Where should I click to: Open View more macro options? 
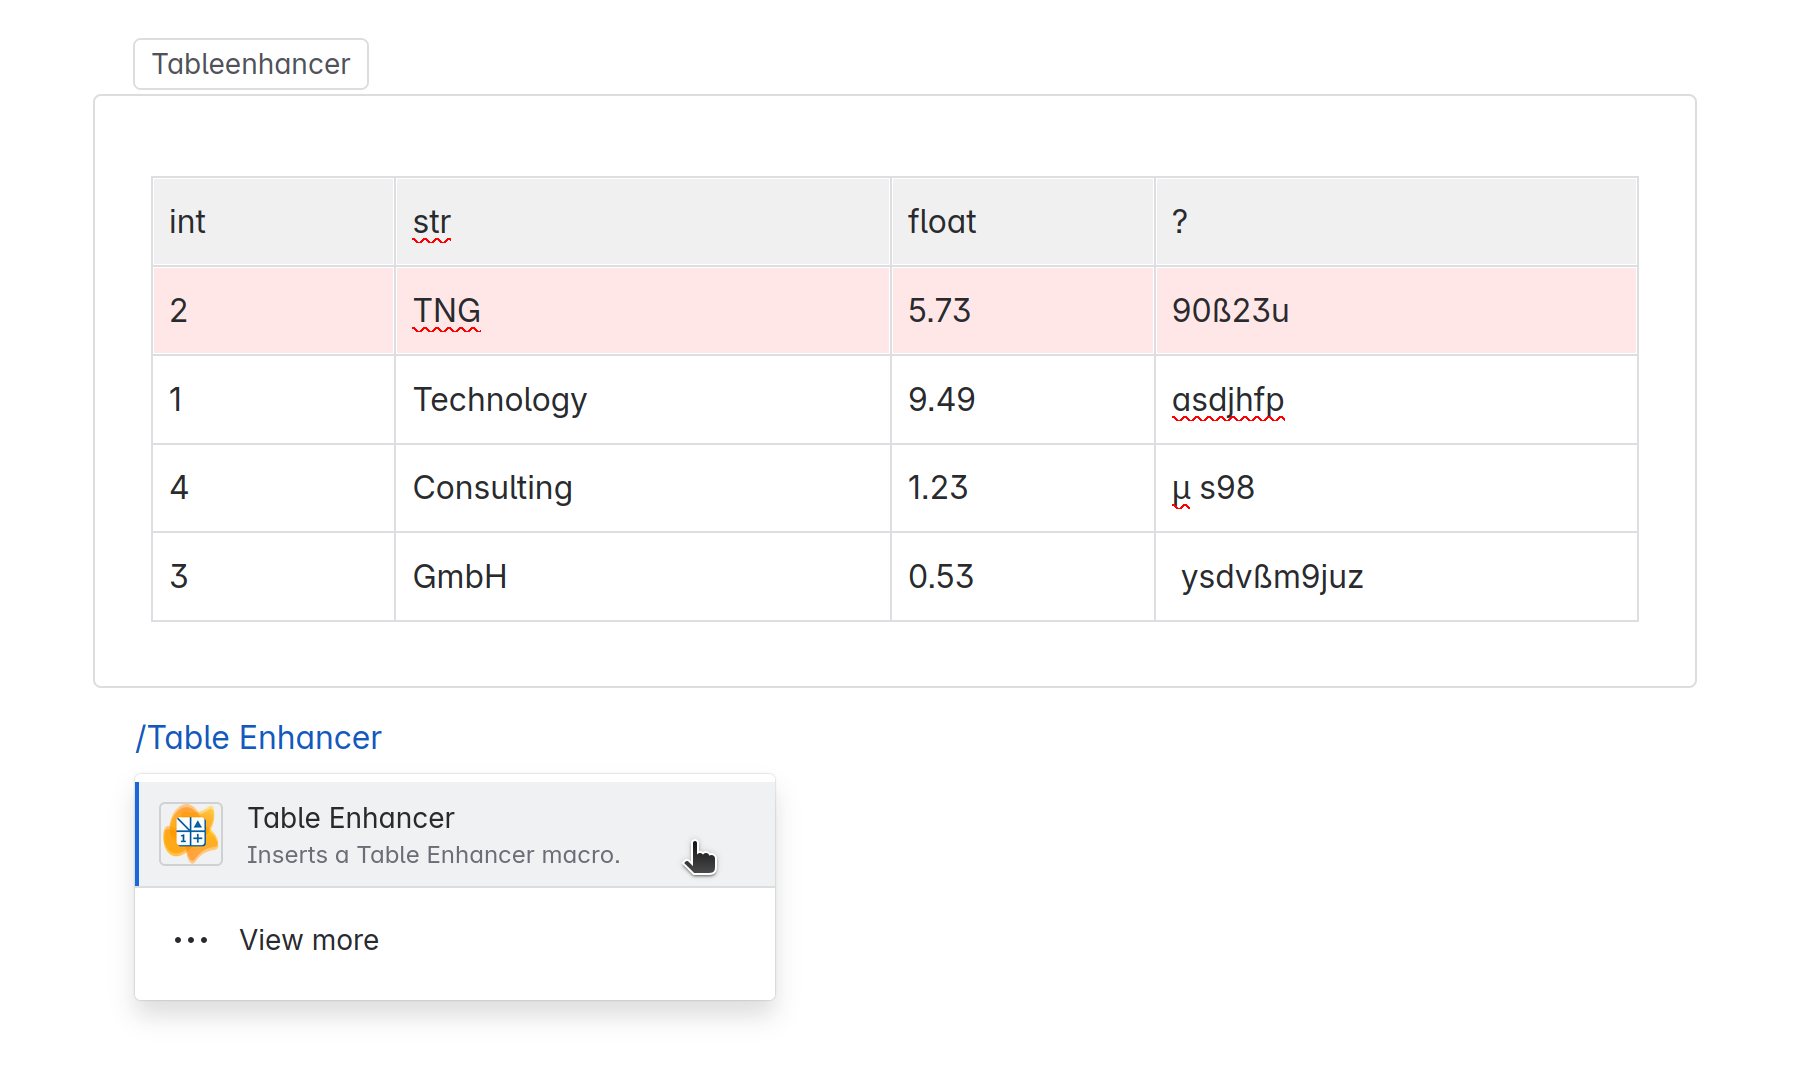(x=309, y=940)
